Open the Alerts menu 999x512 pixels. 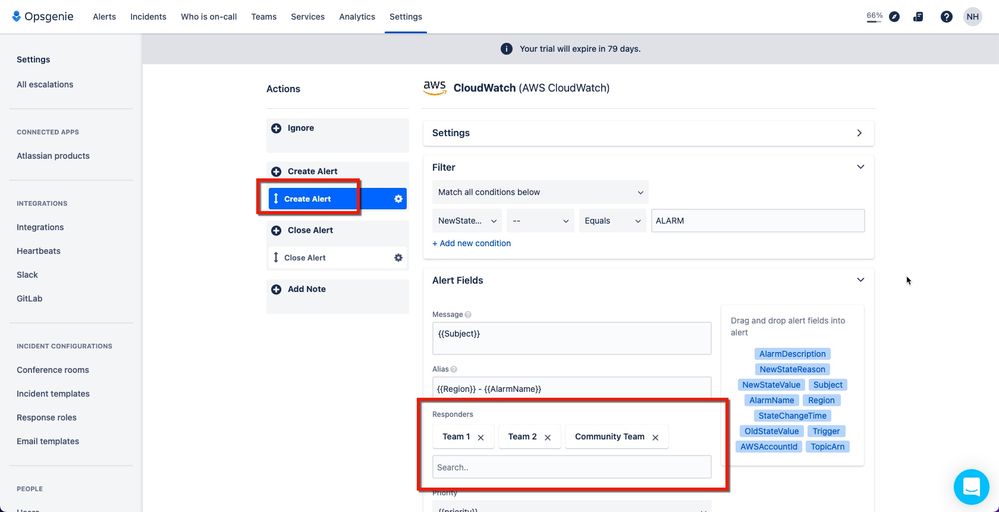click(x=104, y=17)
